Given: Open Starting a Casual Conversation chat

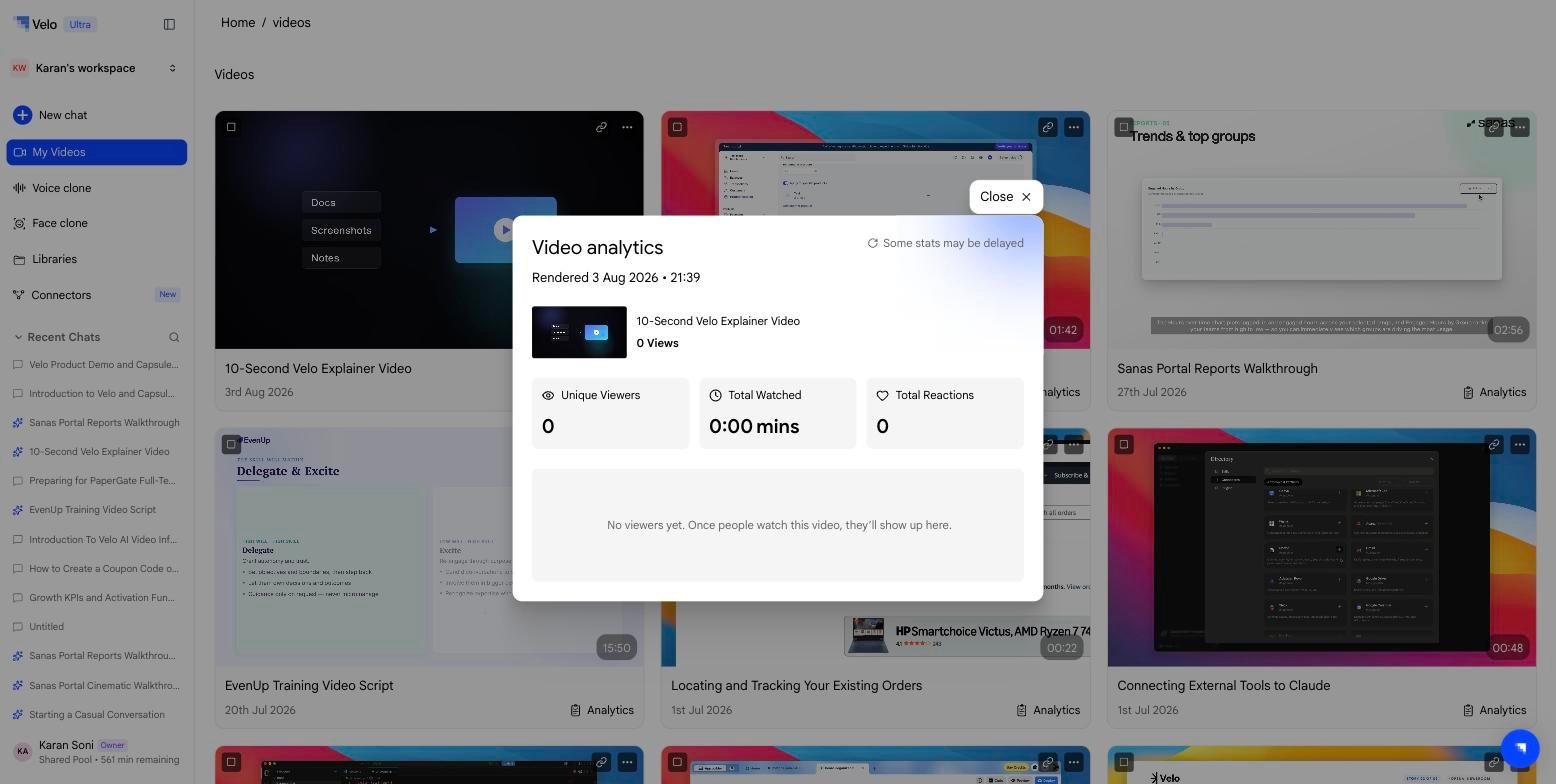Looking at the screenshot, I should point(96,715).
